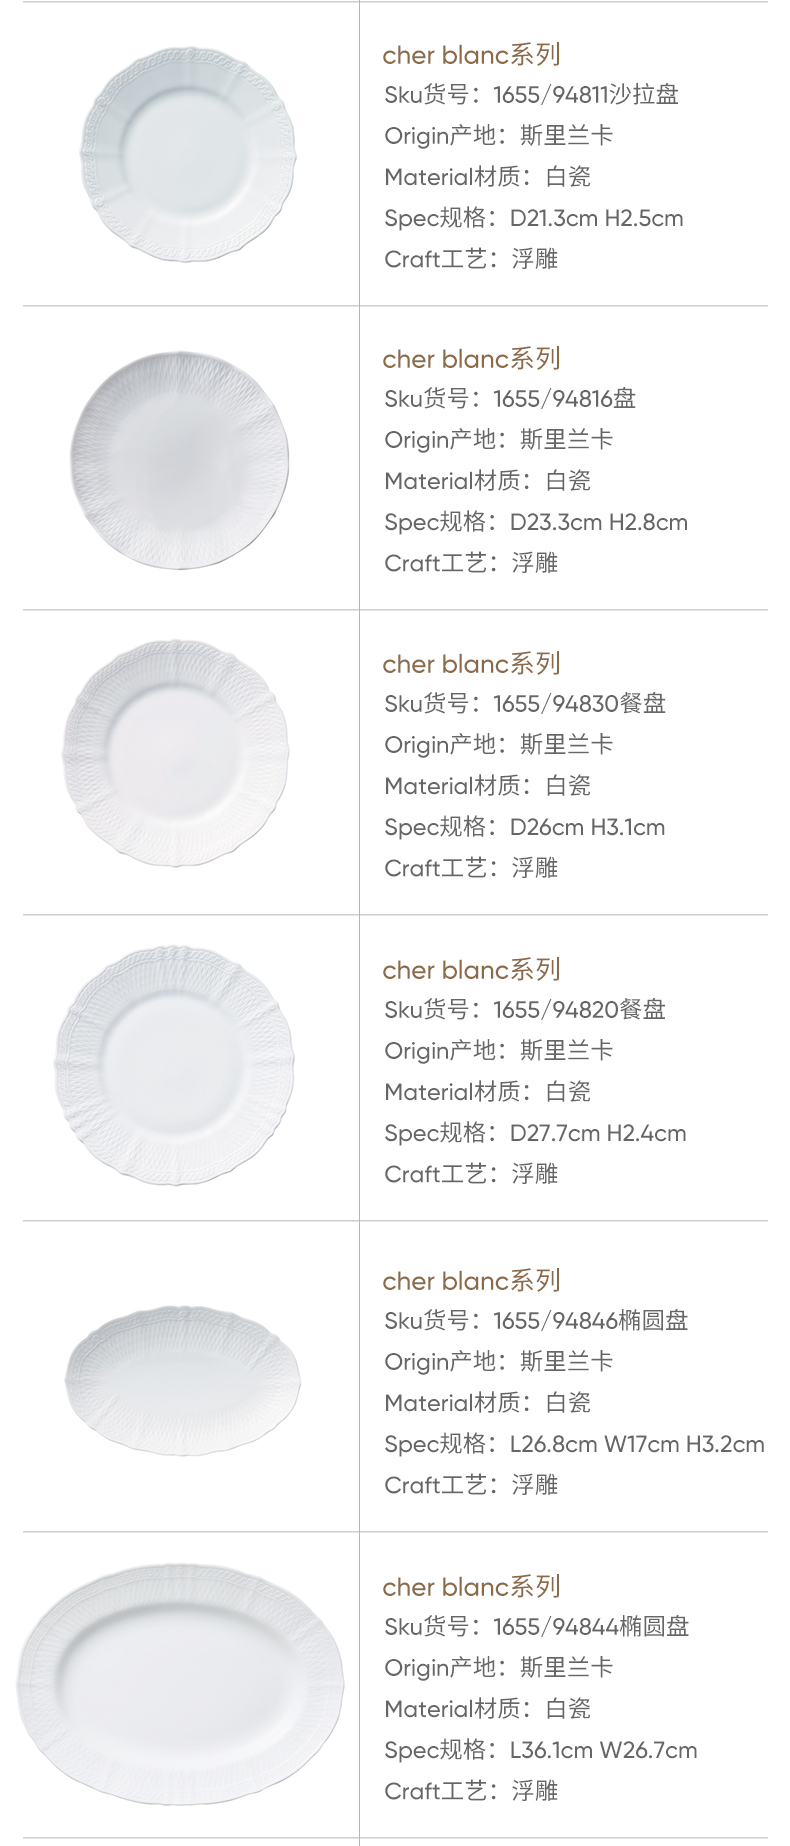Select Sku 1655/94830餐盘 text
This screenshot has width=790, height=1846.
pyautogui.click(x=525, y=704)
